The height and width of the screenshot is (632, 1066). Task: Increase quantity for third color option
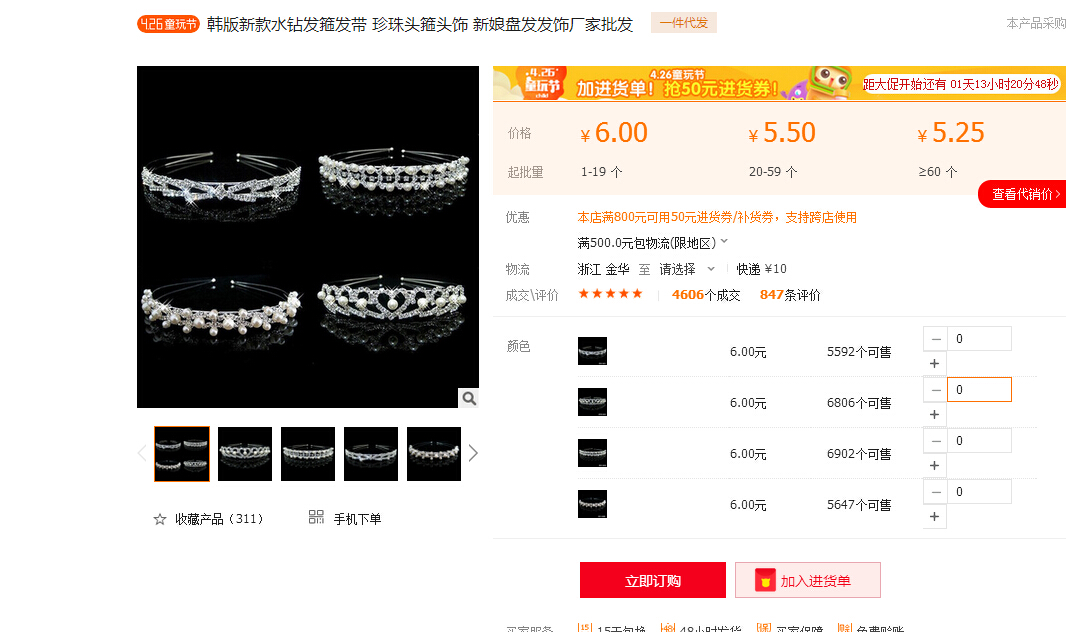click(934, 466)
